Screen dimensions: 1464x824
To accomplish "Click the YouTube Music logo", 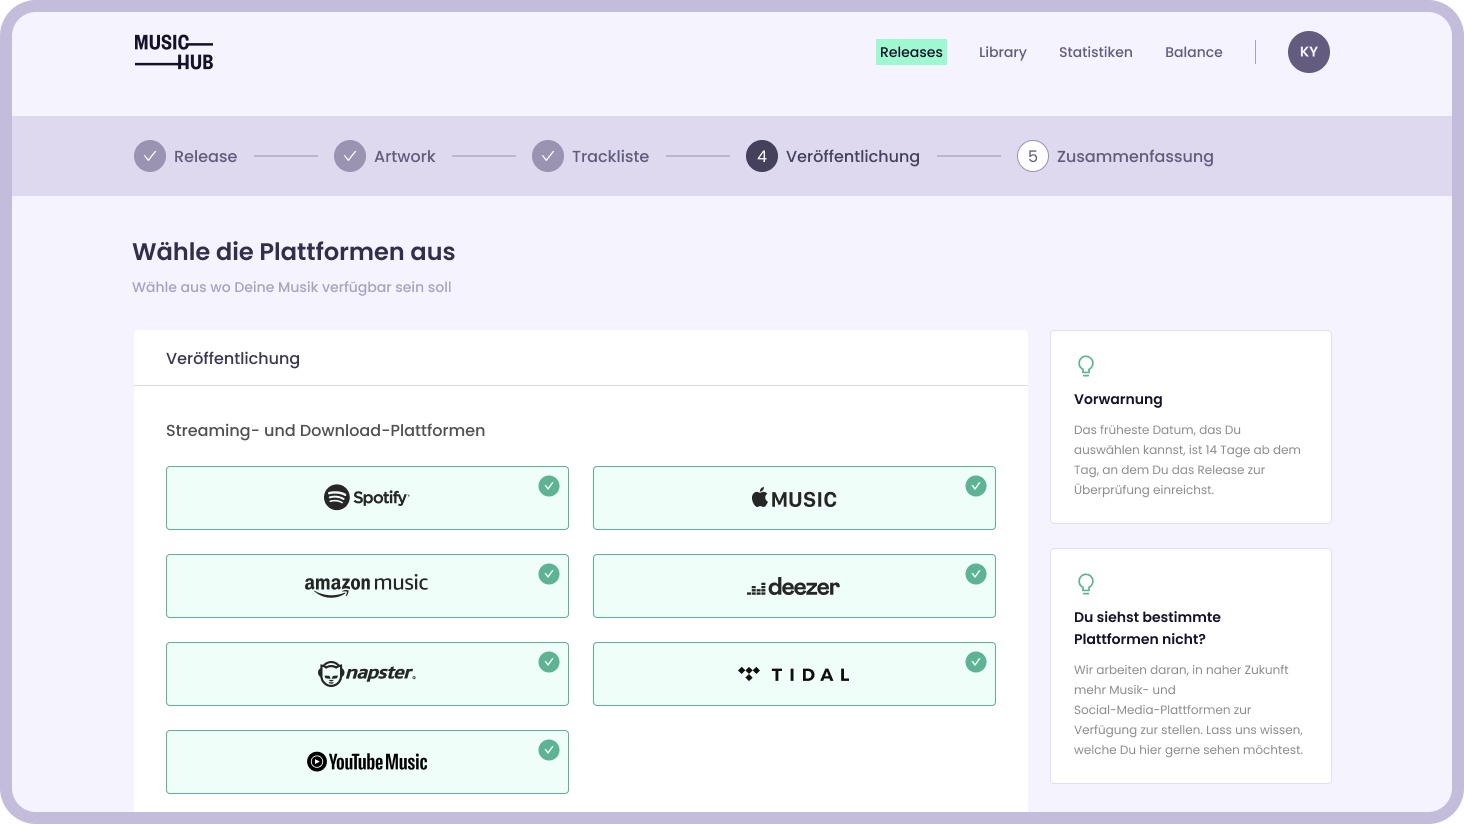I will coord(367,761).
